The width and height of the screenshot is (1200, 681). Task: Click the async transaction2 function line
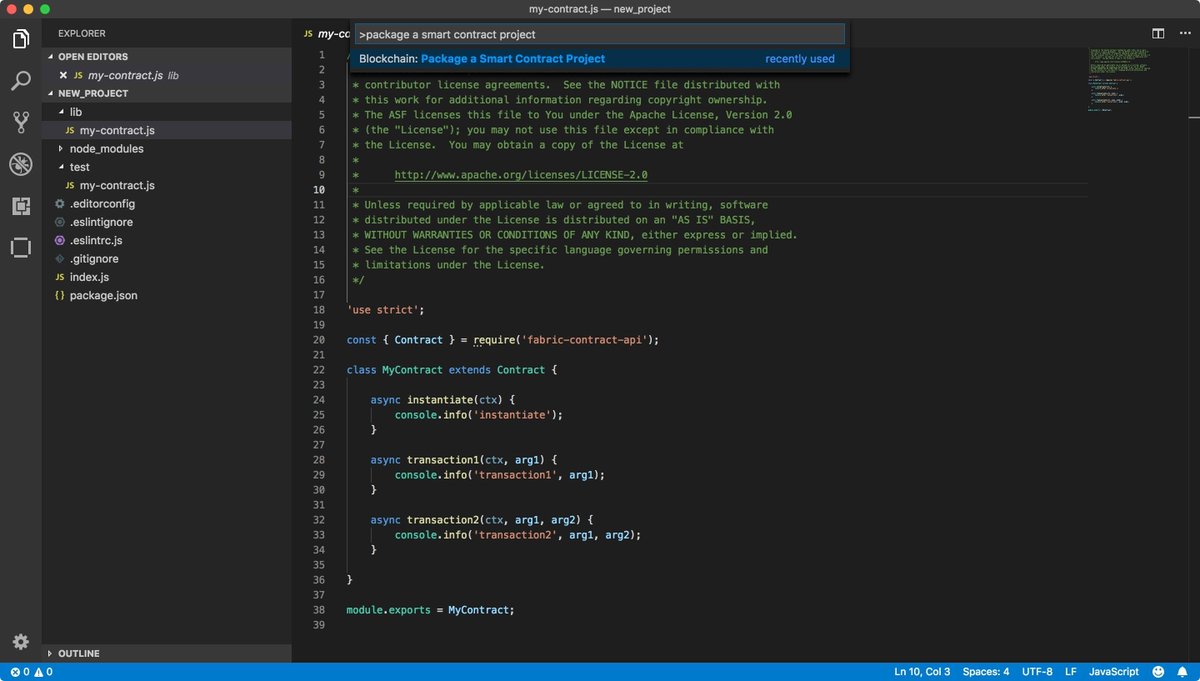482,520
